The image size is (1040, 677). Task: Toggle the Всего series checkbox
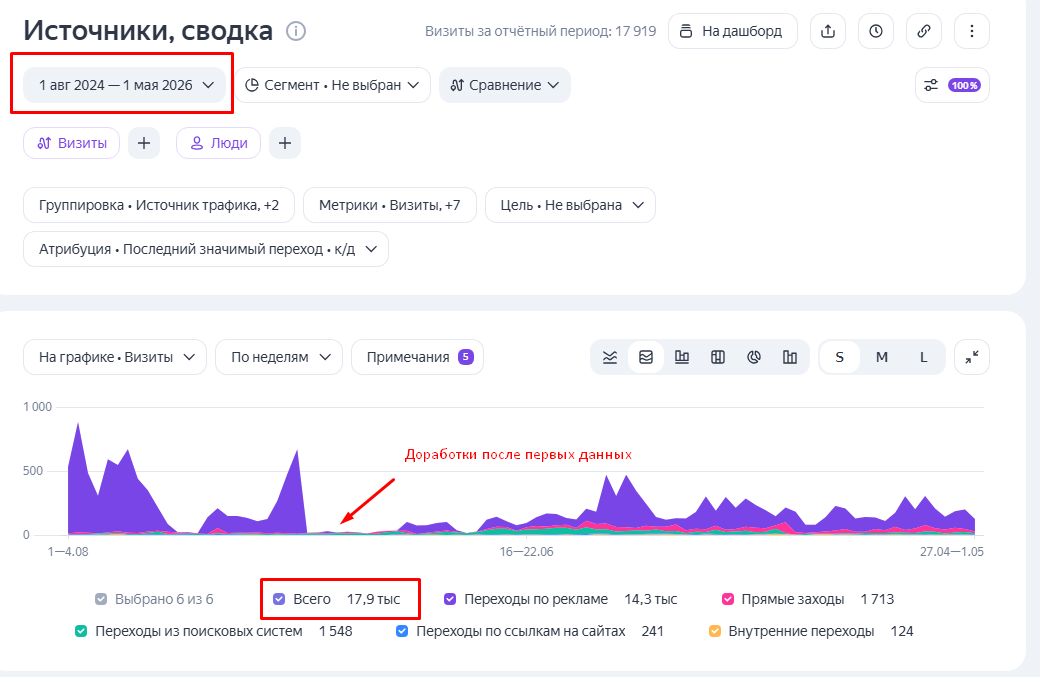pos(279,599)
